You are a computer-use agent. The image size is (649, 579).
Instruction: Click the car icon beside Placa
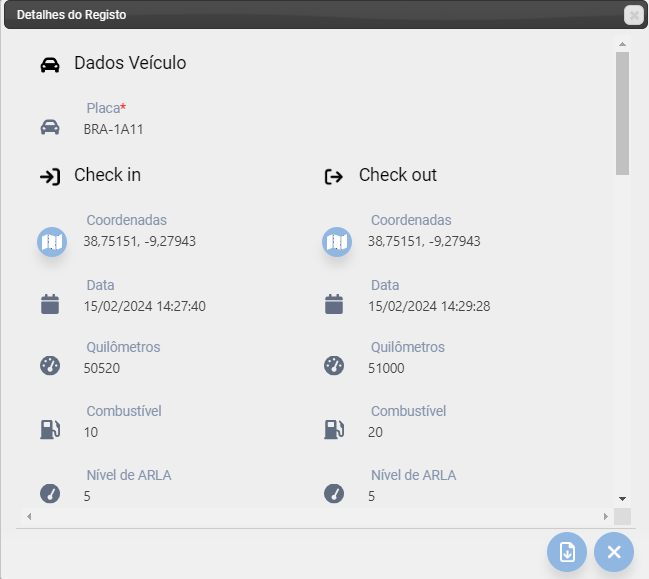tap(50, 127)
